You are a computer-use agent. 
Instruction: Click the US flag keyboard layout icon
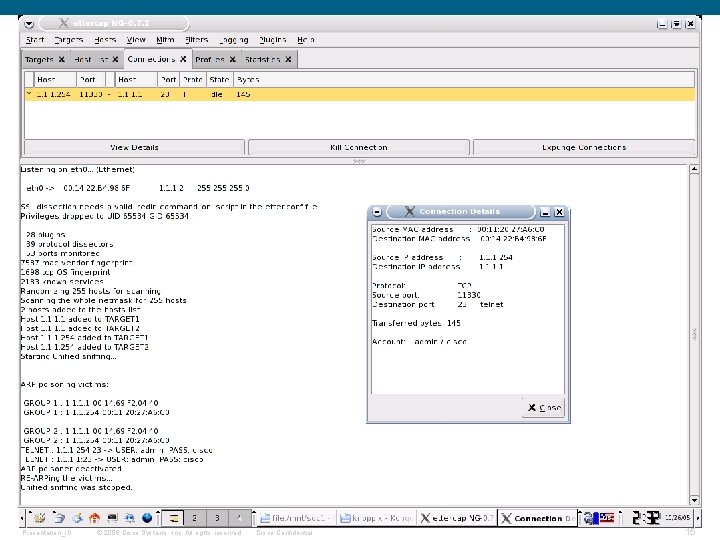click(x=607, y=518)
